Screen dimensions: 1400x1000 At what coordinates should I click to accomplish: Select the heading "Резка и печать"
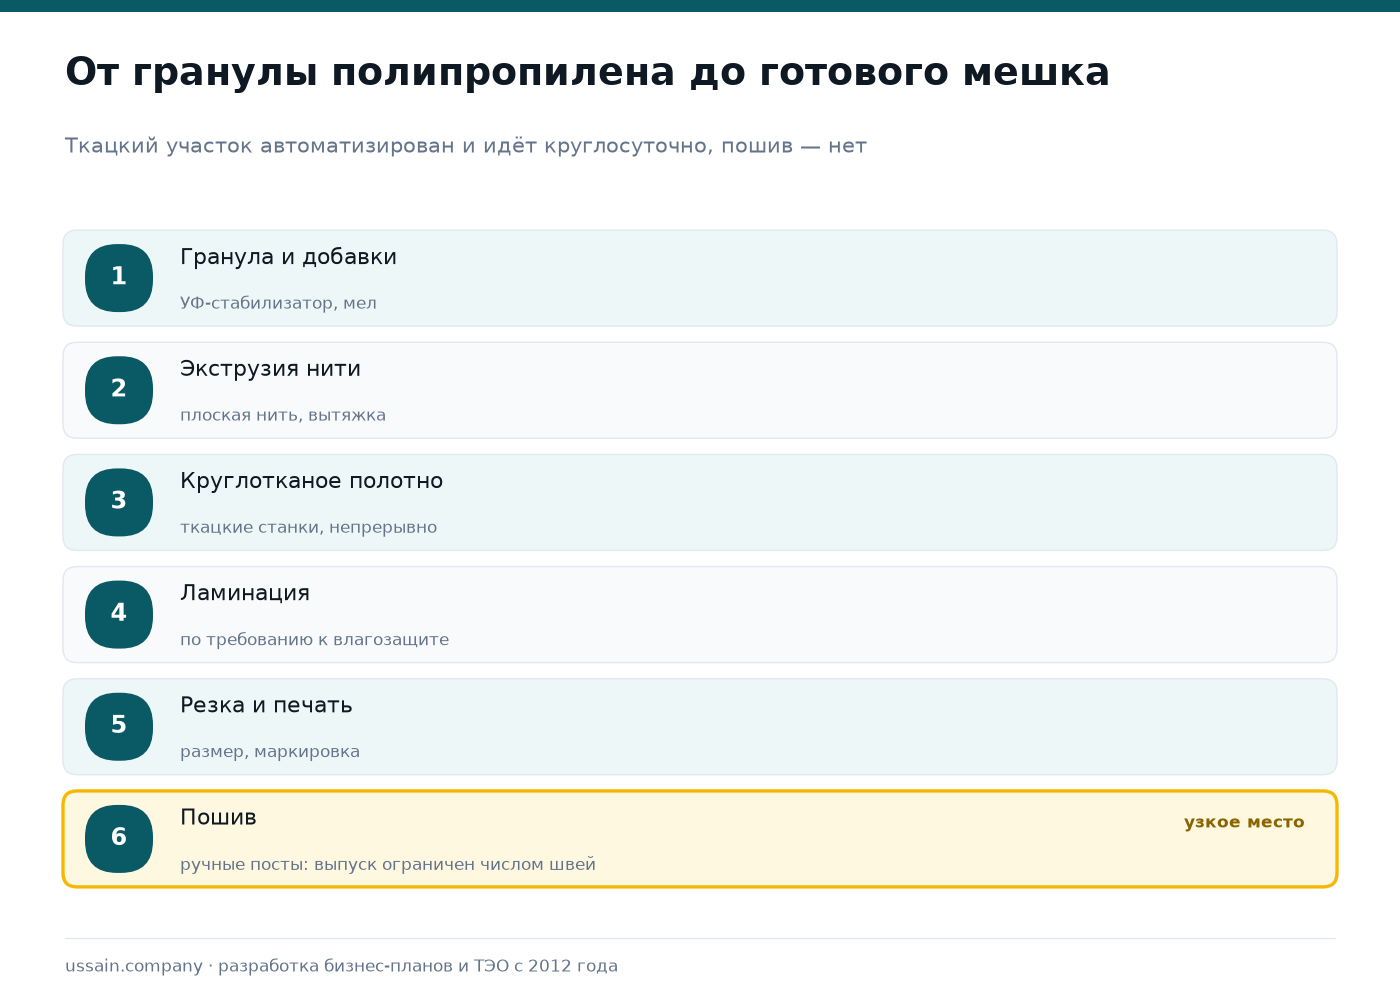pos(266,705)
